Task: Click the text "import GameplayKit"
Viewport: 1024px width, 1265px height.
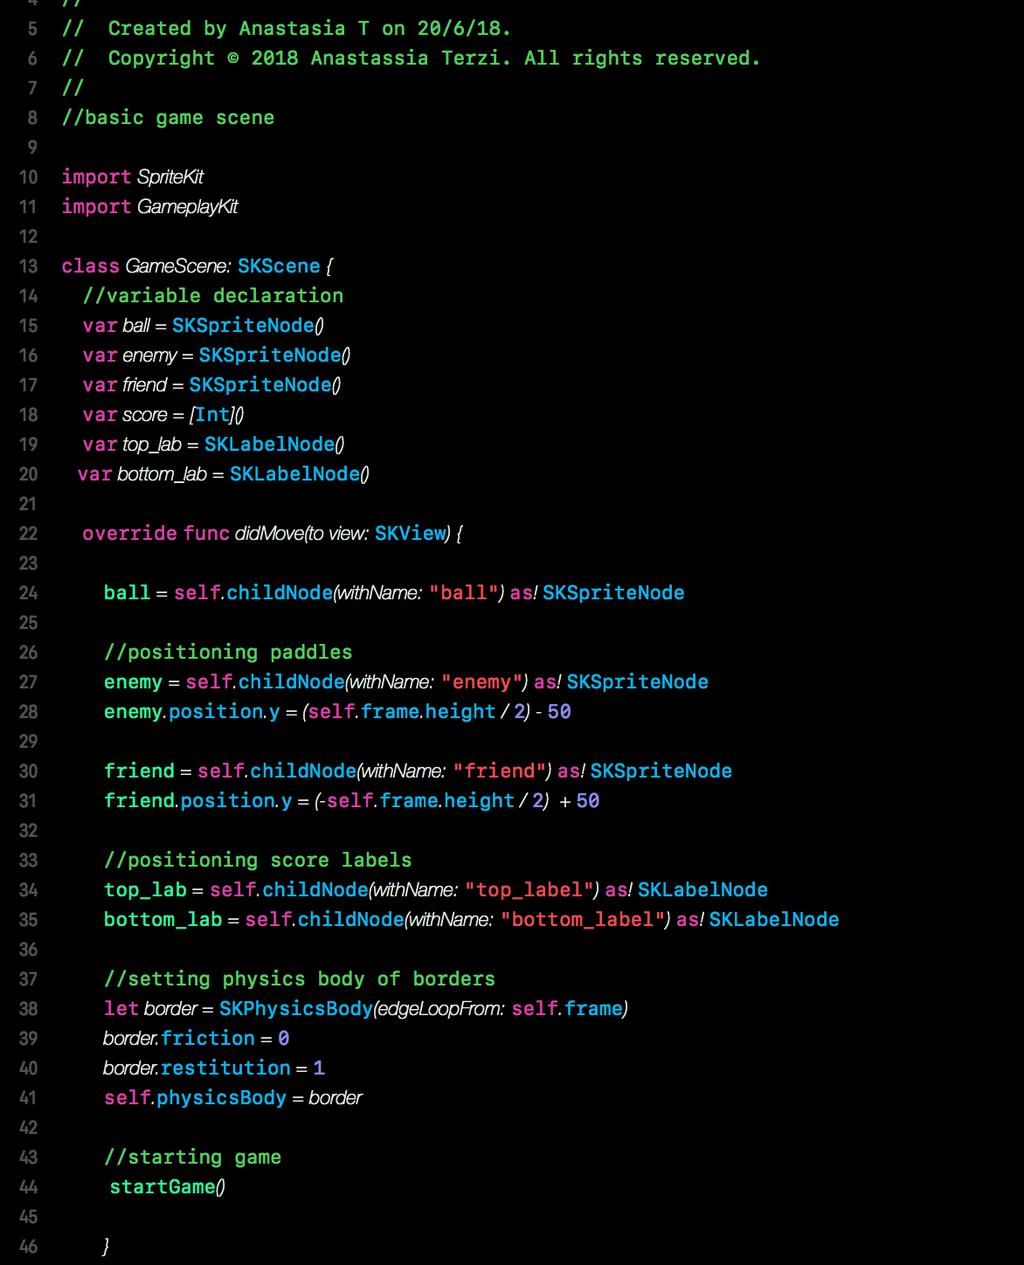Action: [150, 207]
